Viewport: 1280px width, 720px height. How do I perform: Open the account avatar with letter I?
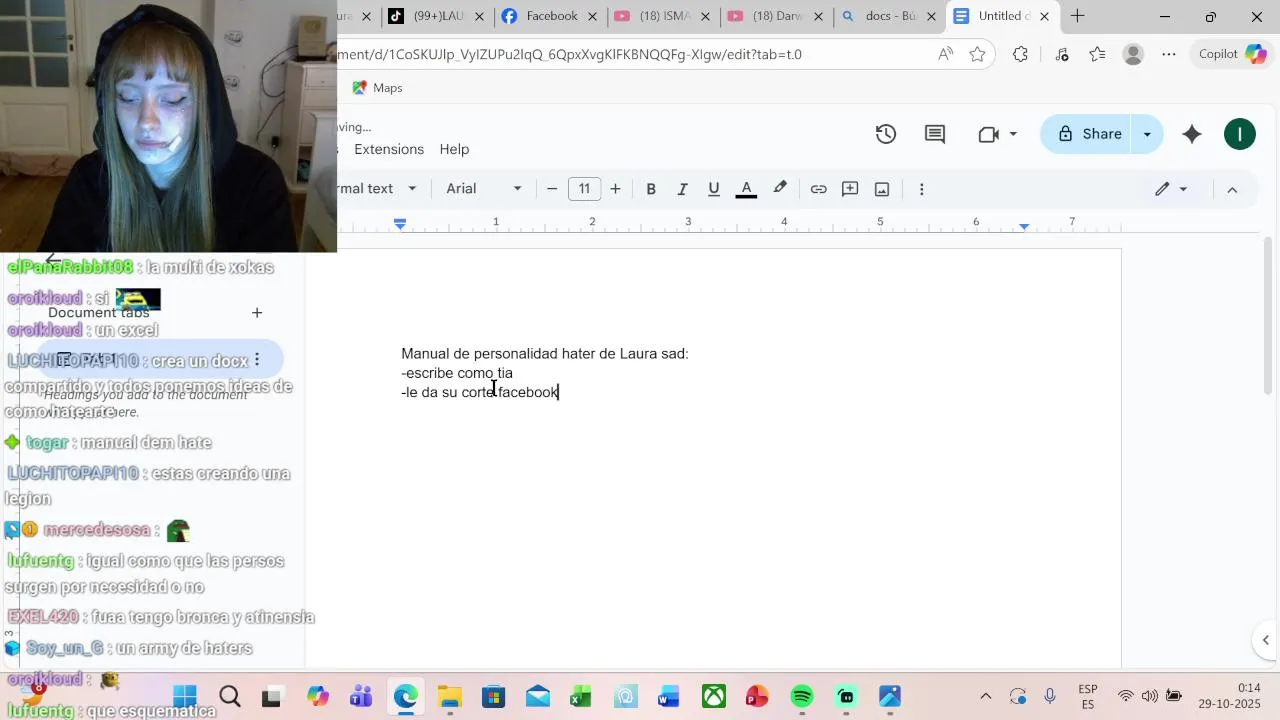coord(1240,134)
